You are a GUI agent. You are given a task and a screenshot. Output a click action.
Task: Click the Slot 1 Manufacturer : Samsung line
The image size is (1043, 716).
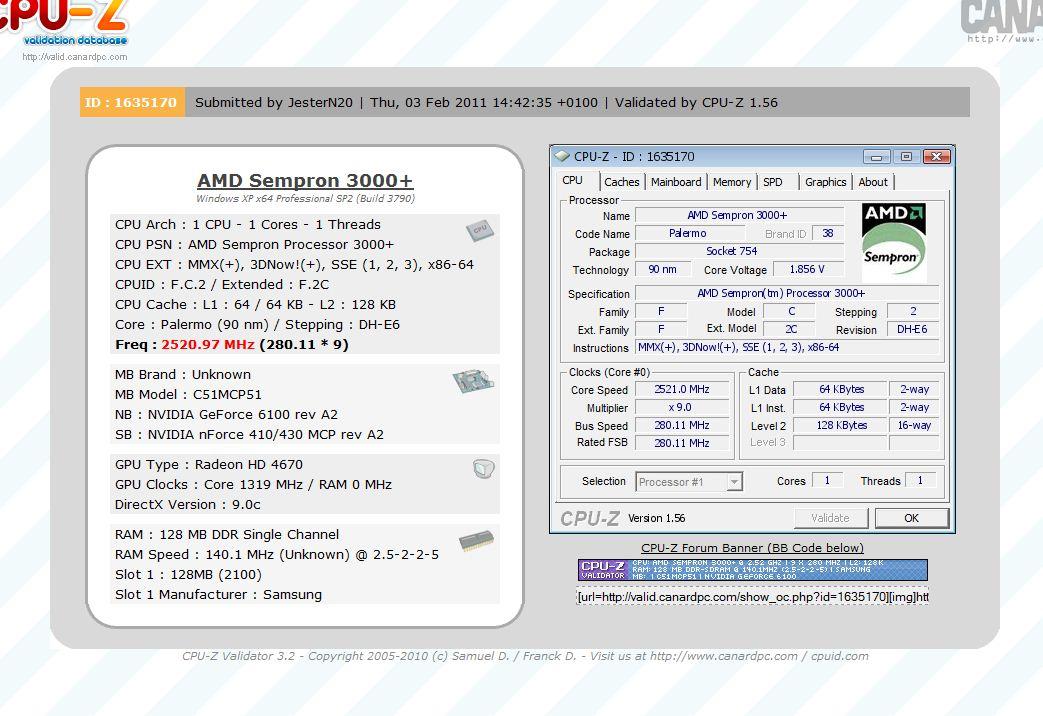pyautogui.click(x=218, y=595)
